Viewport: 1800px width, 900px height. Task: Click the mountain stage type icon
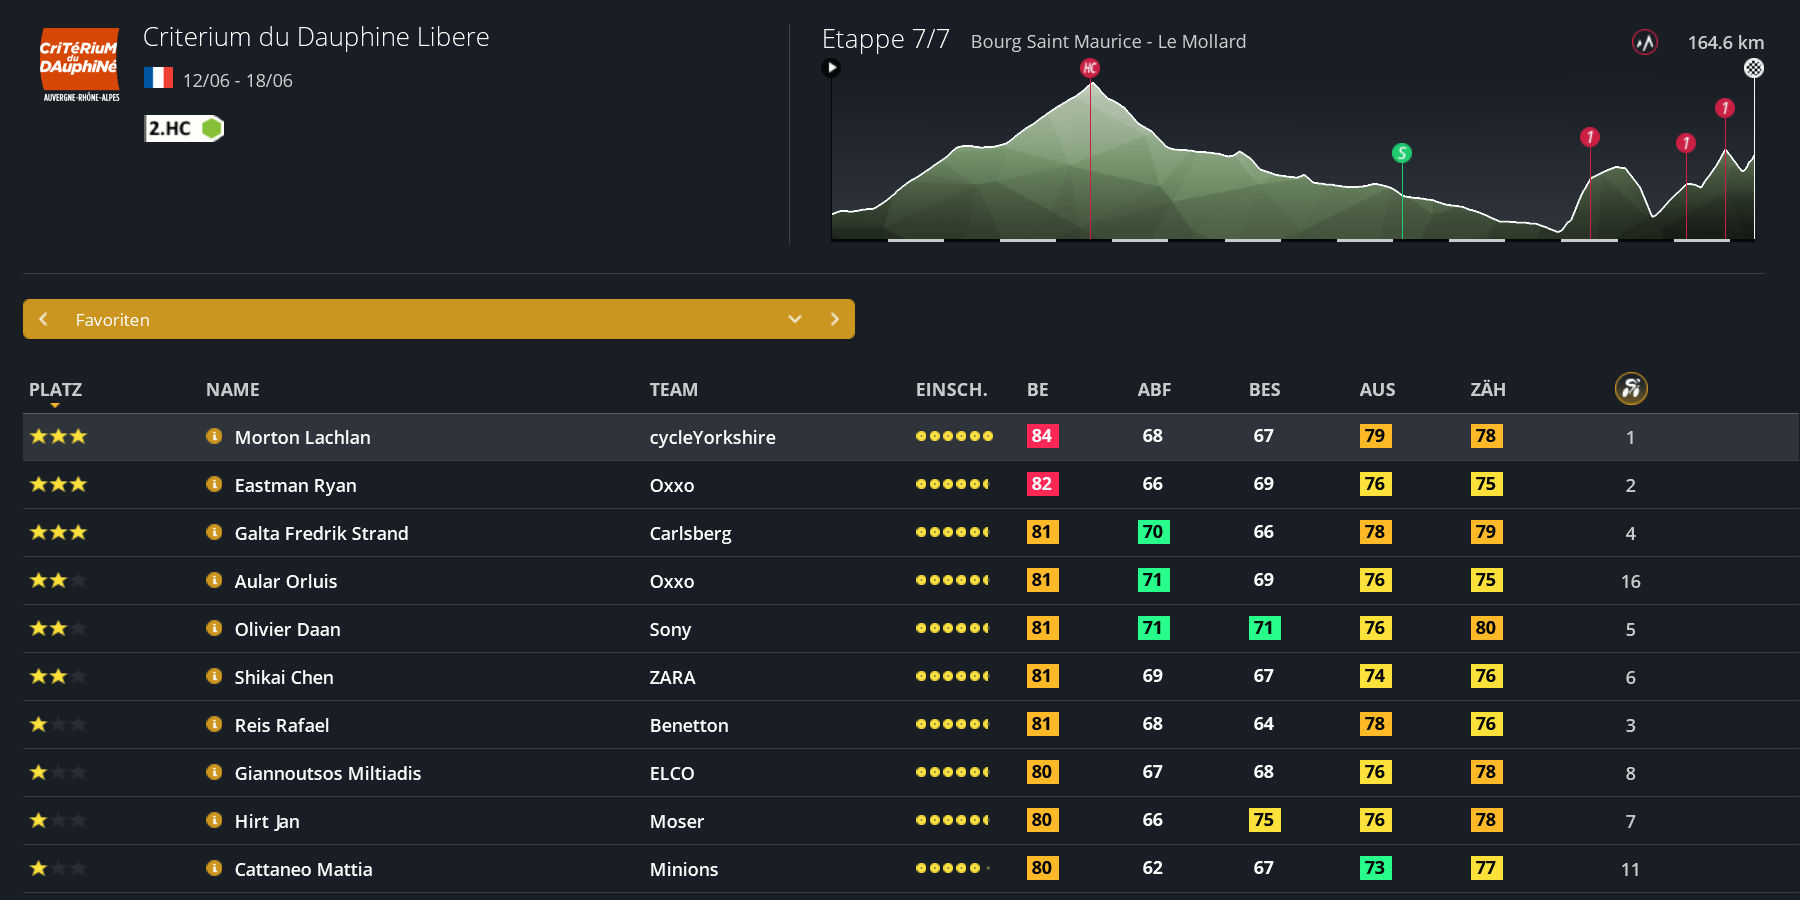(x=1645, y=43)
